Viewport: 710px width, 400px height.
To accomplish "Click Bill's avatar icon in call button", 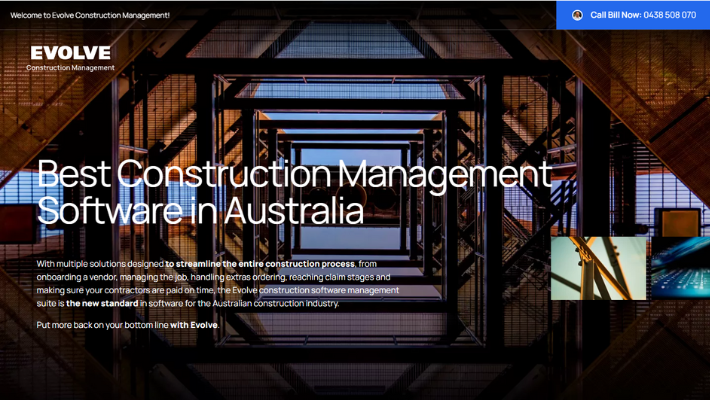I will 577,15.
